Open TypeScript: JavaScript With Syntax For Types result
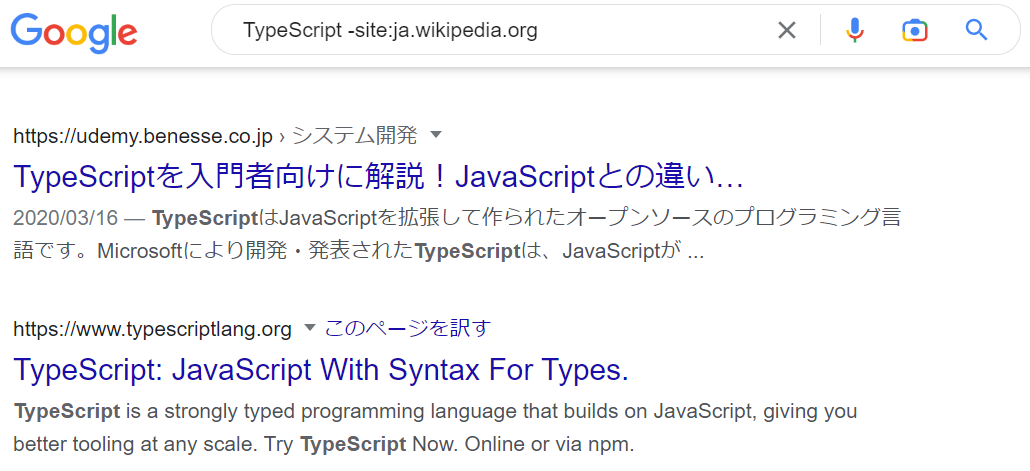Viewport: 1030px width, 471px height. click(321, 370)
